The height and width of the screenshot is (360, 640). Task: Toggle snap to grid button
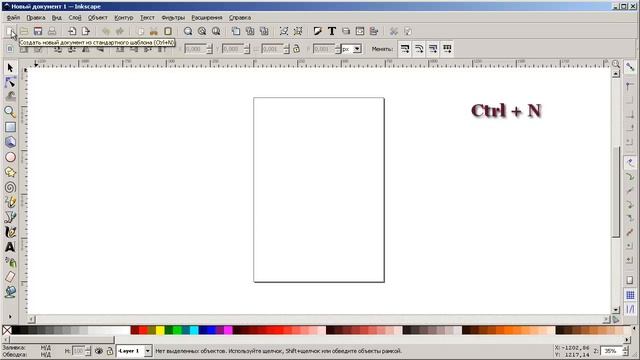point(630,295)
